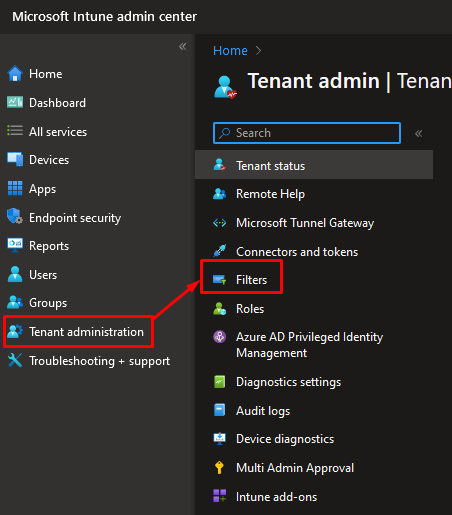Click the Azure AD Privileged Identity icon

(220, 337)
